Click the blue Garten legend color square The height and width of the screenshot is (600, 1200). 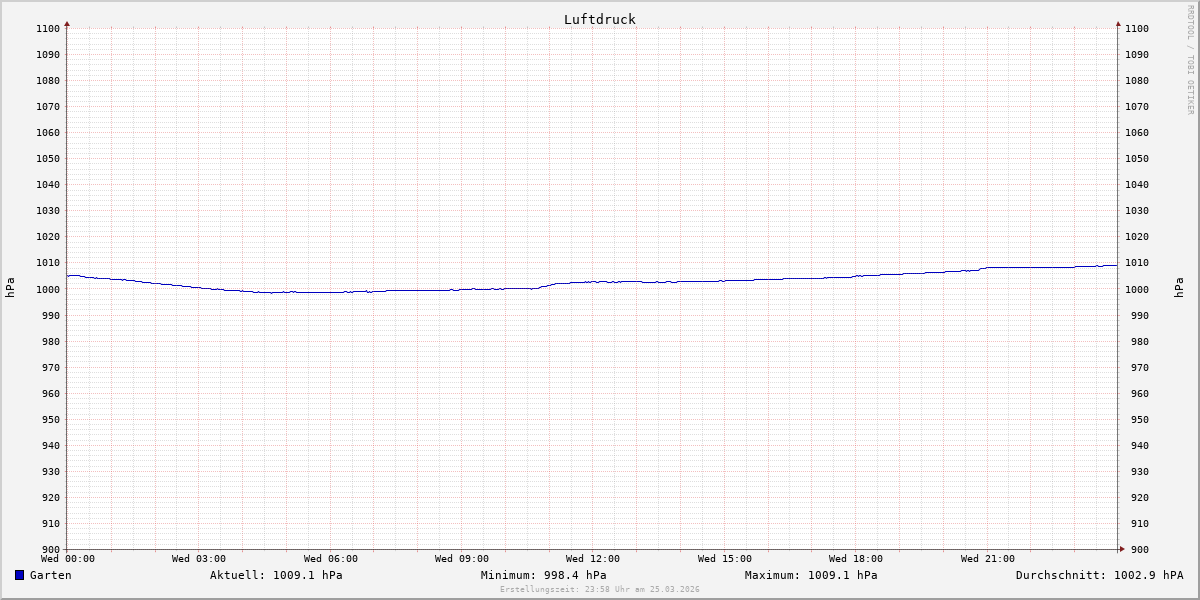point(19,575)
